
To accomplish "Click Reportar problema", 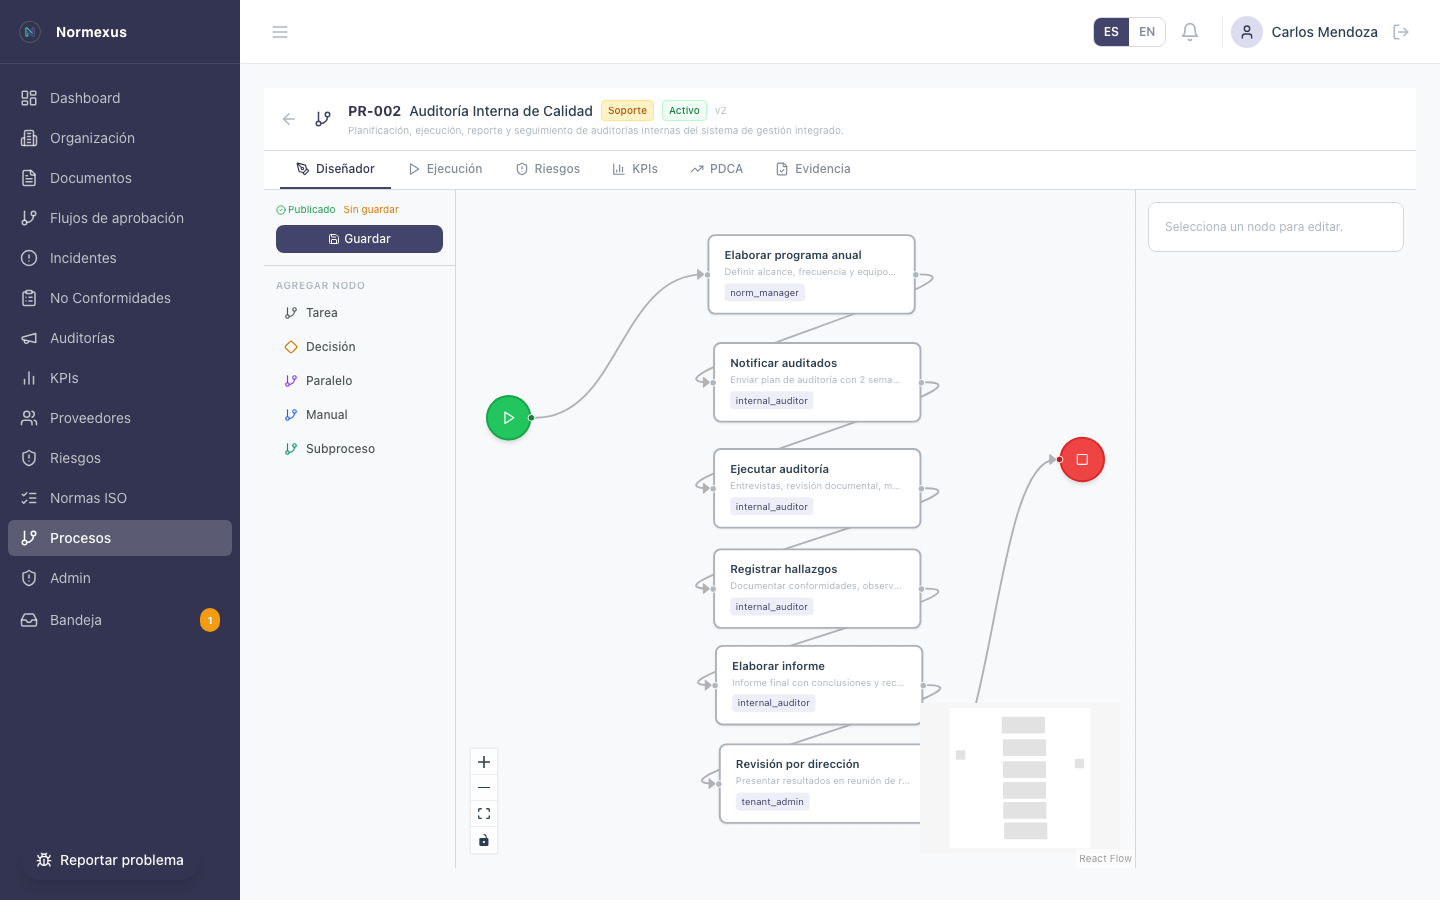I will point(110,859).
